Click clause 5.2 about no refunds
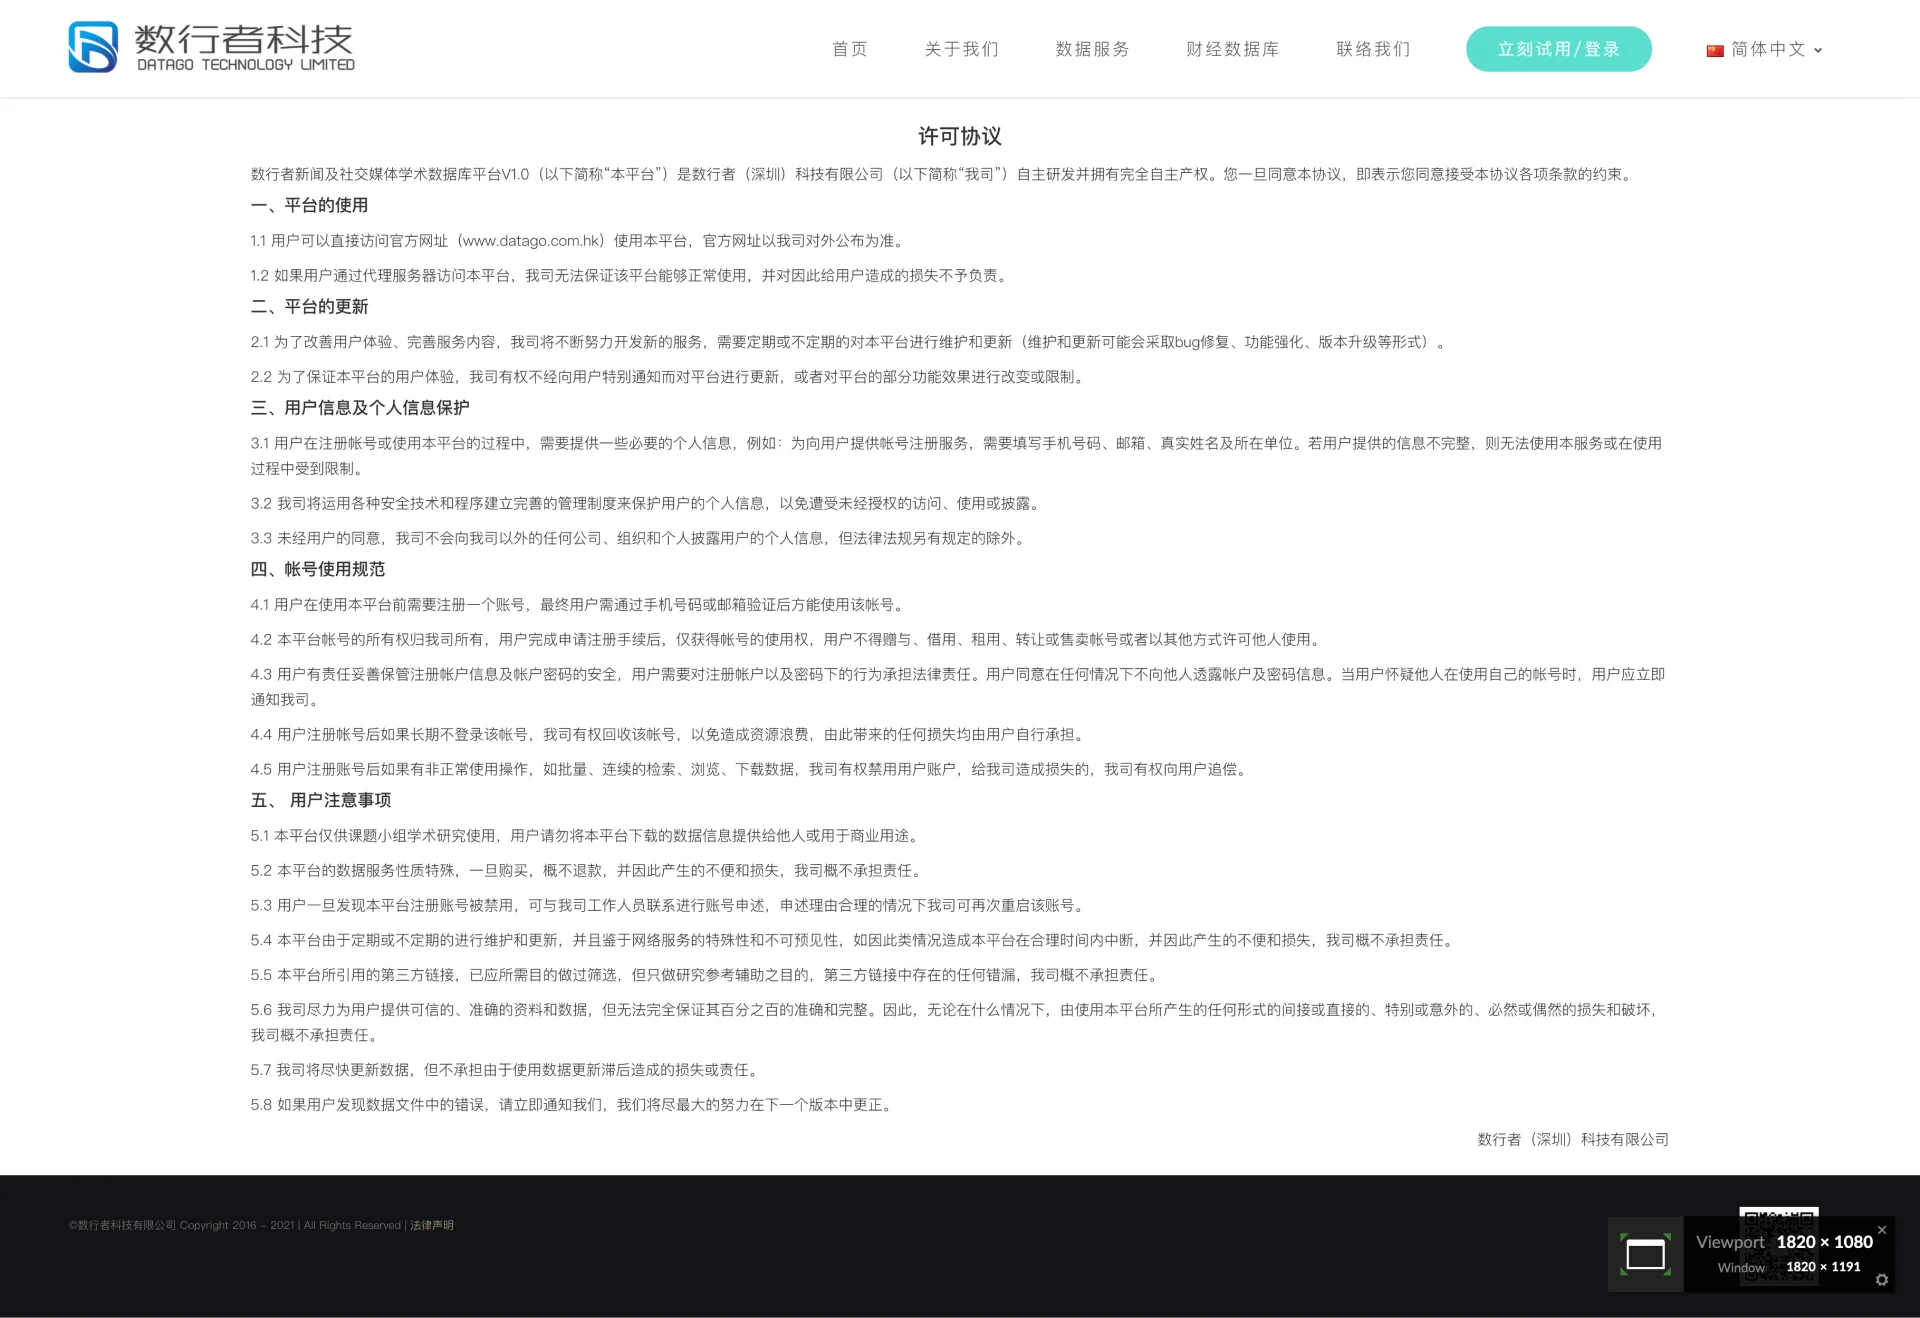 [587, 871]
